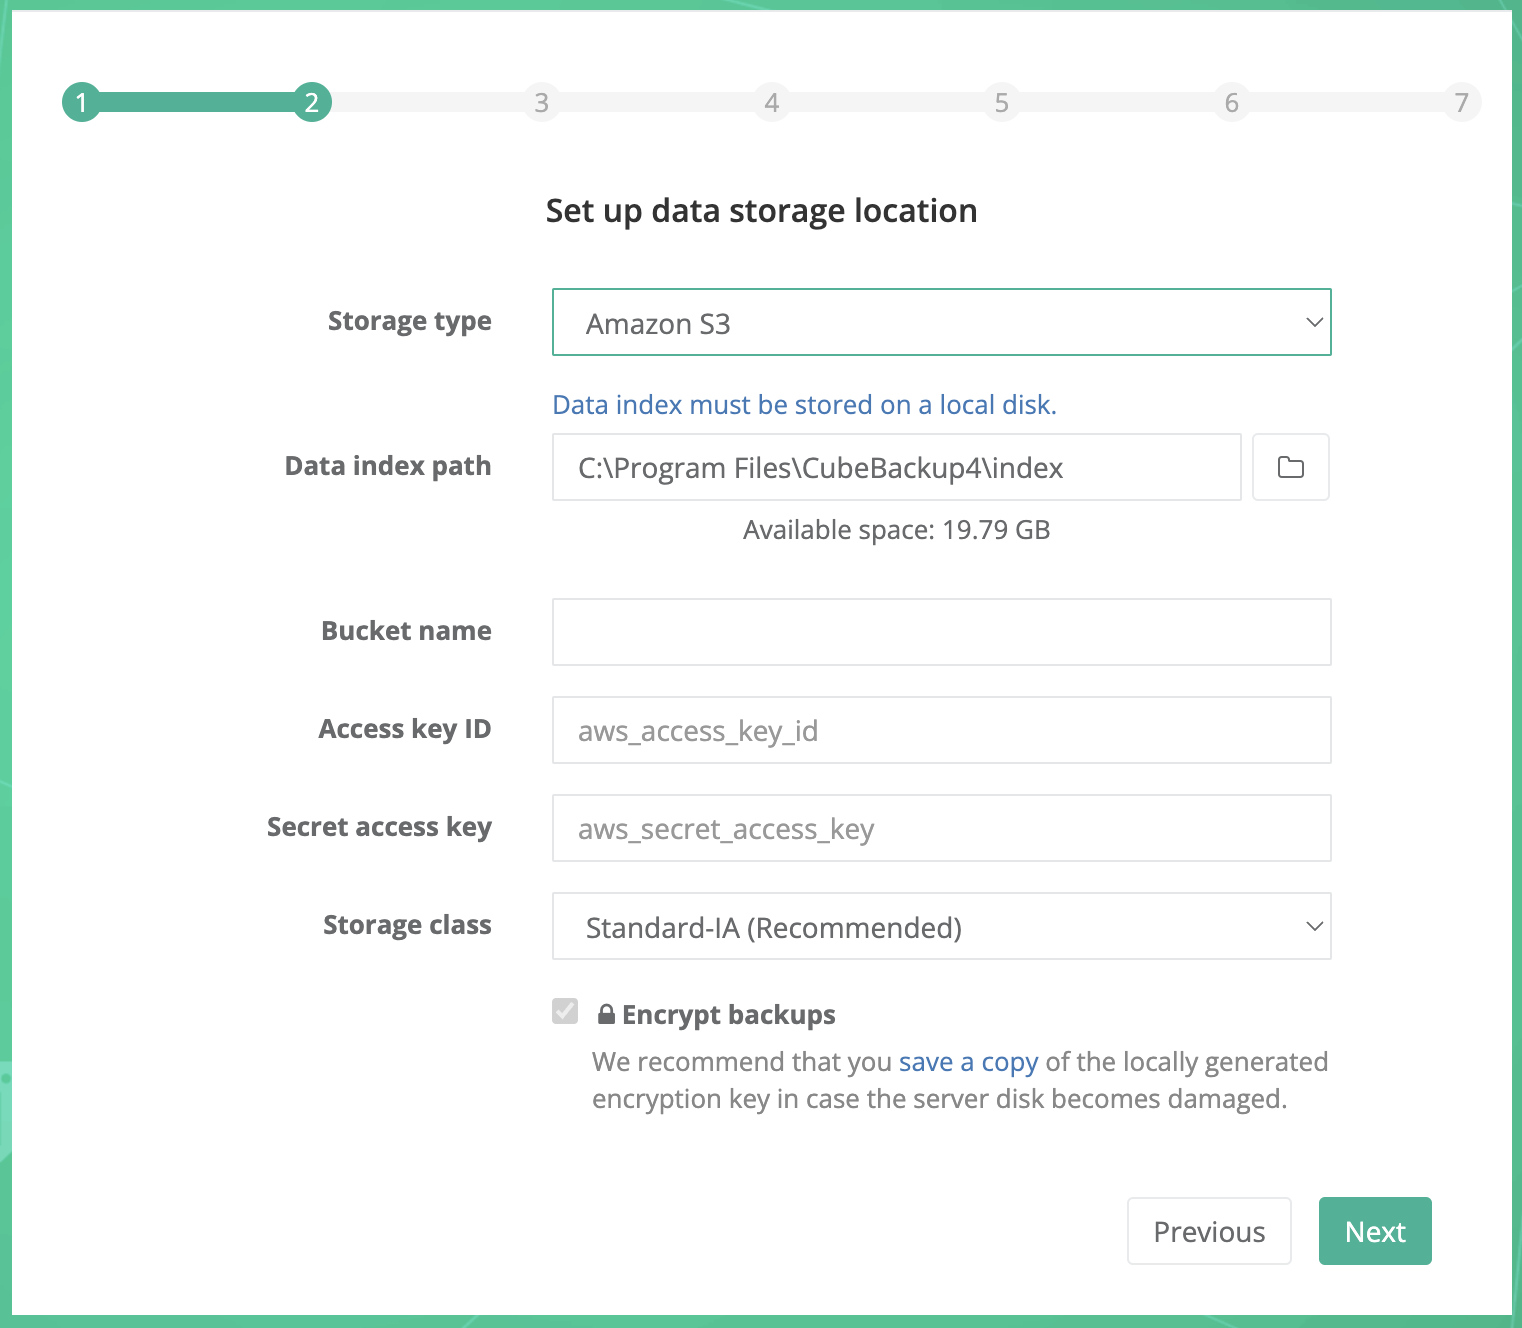The height and width of the screenshot is (1328, 1522).
Task: Focus the Bucket name input field
Action: tap(940, 632)
